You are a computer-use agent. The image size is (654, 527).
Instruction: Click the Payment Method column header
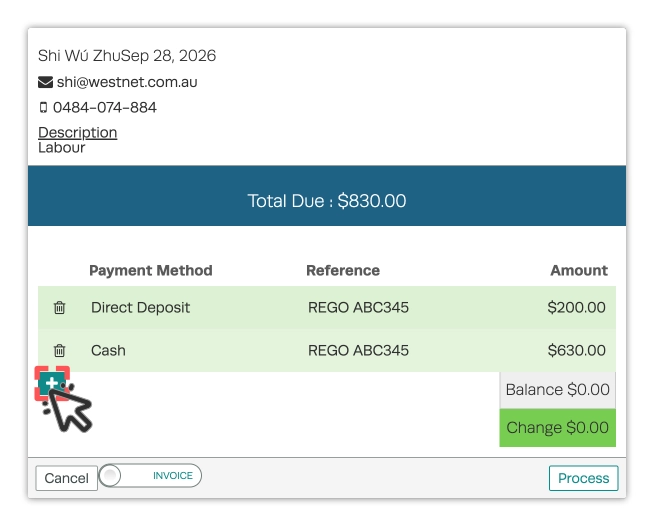pos(151,271)
